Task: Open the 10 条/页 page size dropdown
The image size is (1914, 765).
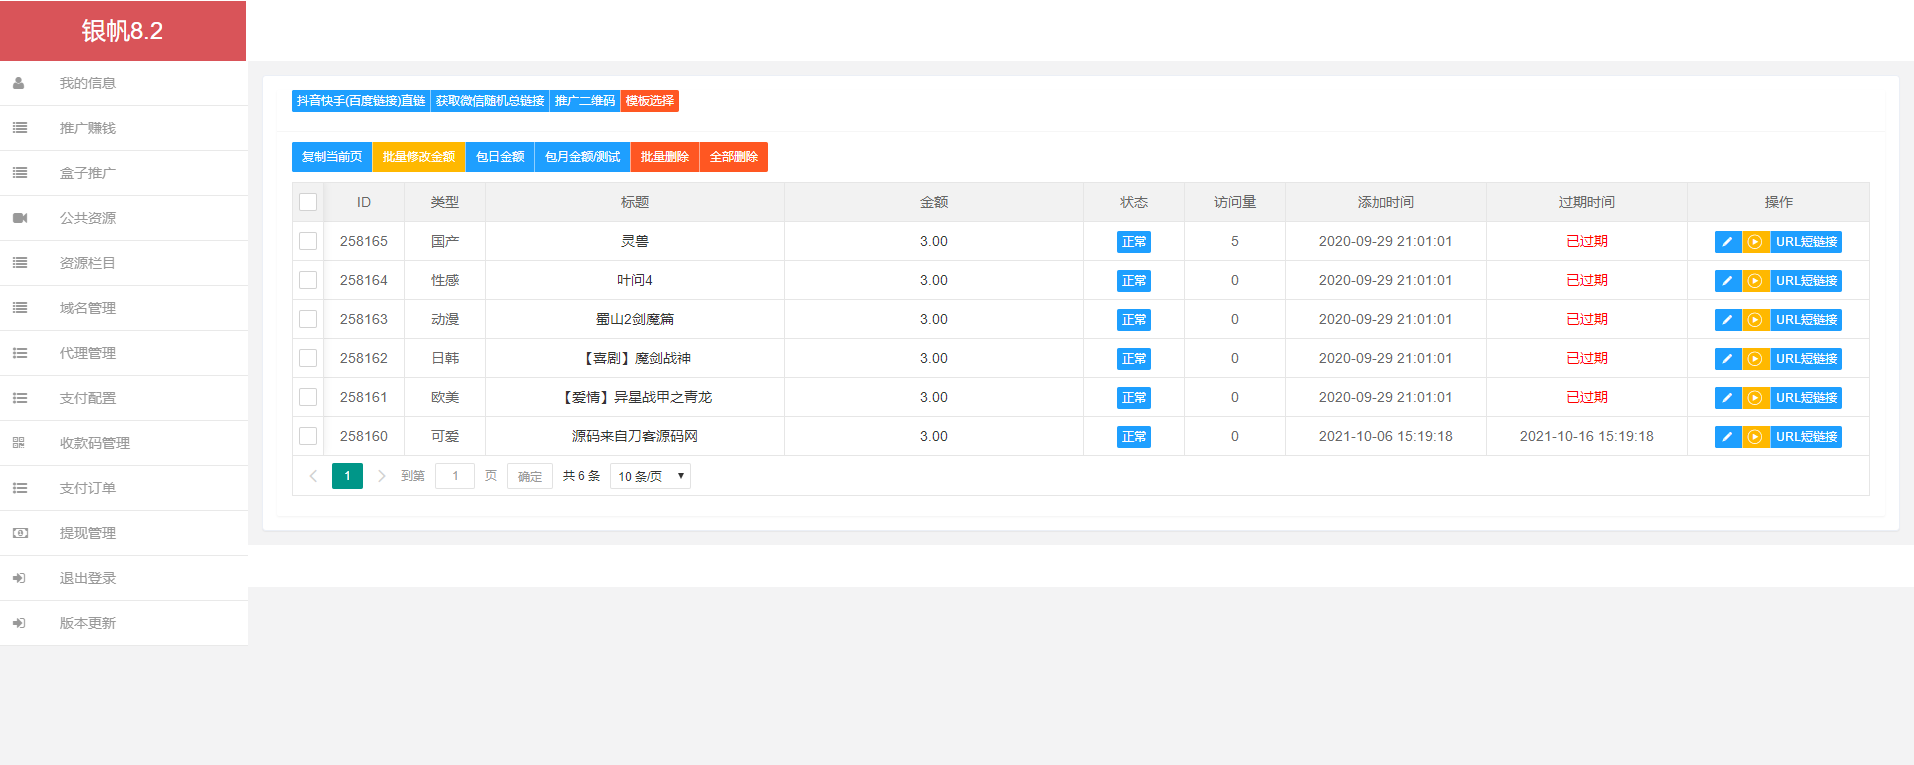Action: (650, 476)
